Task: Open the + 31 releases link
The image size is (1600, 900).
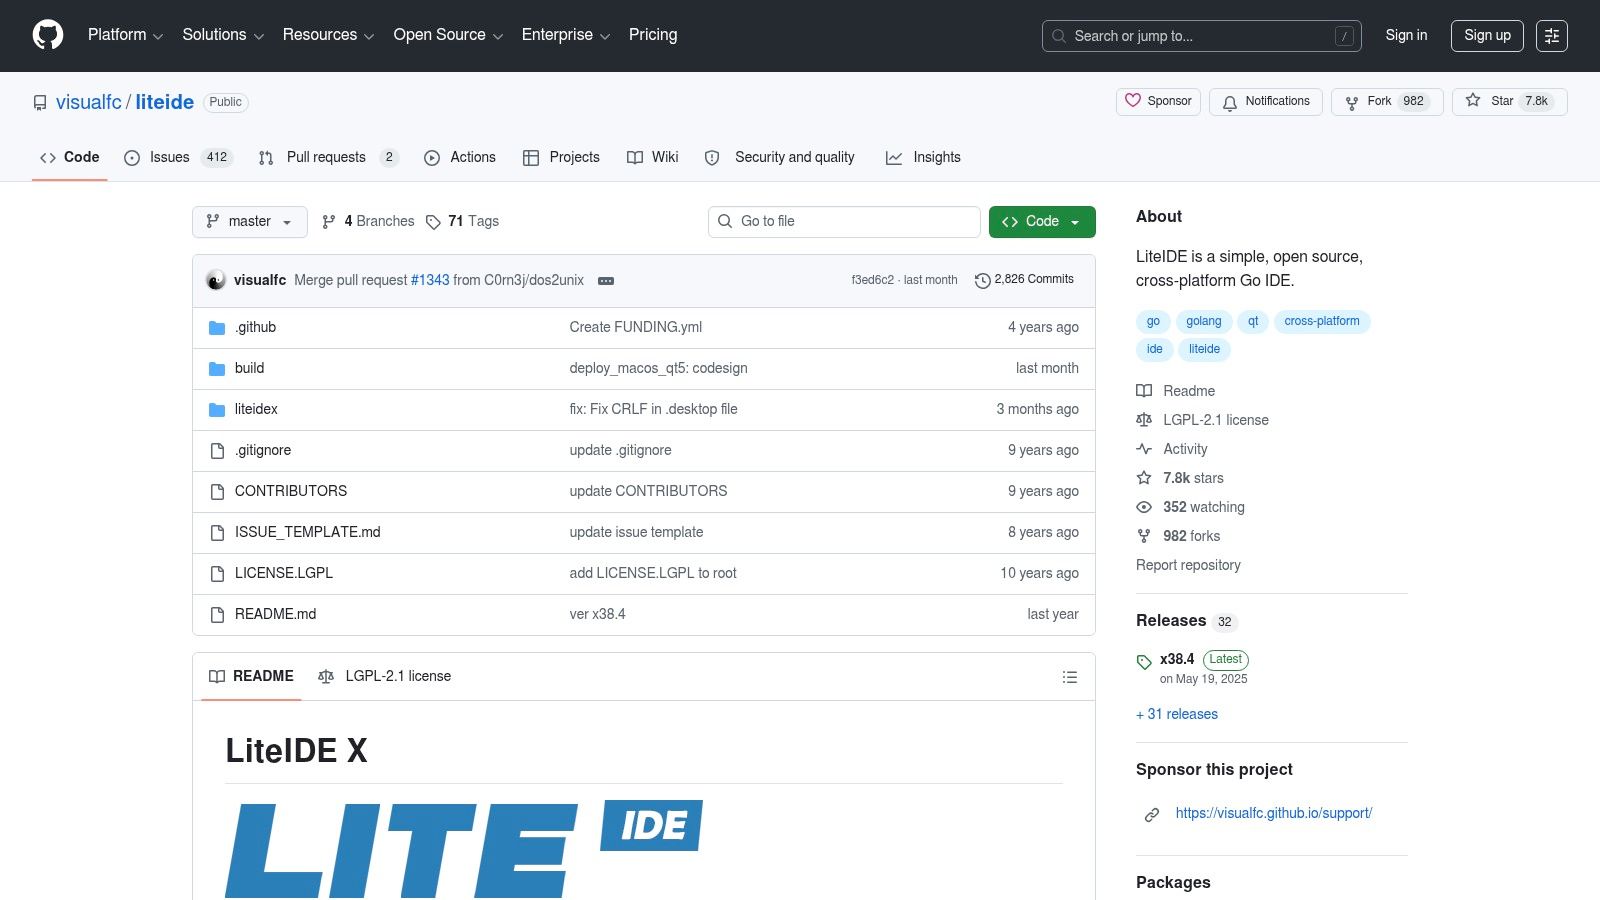Action: pyautogui.click(x=1177, y=715)
